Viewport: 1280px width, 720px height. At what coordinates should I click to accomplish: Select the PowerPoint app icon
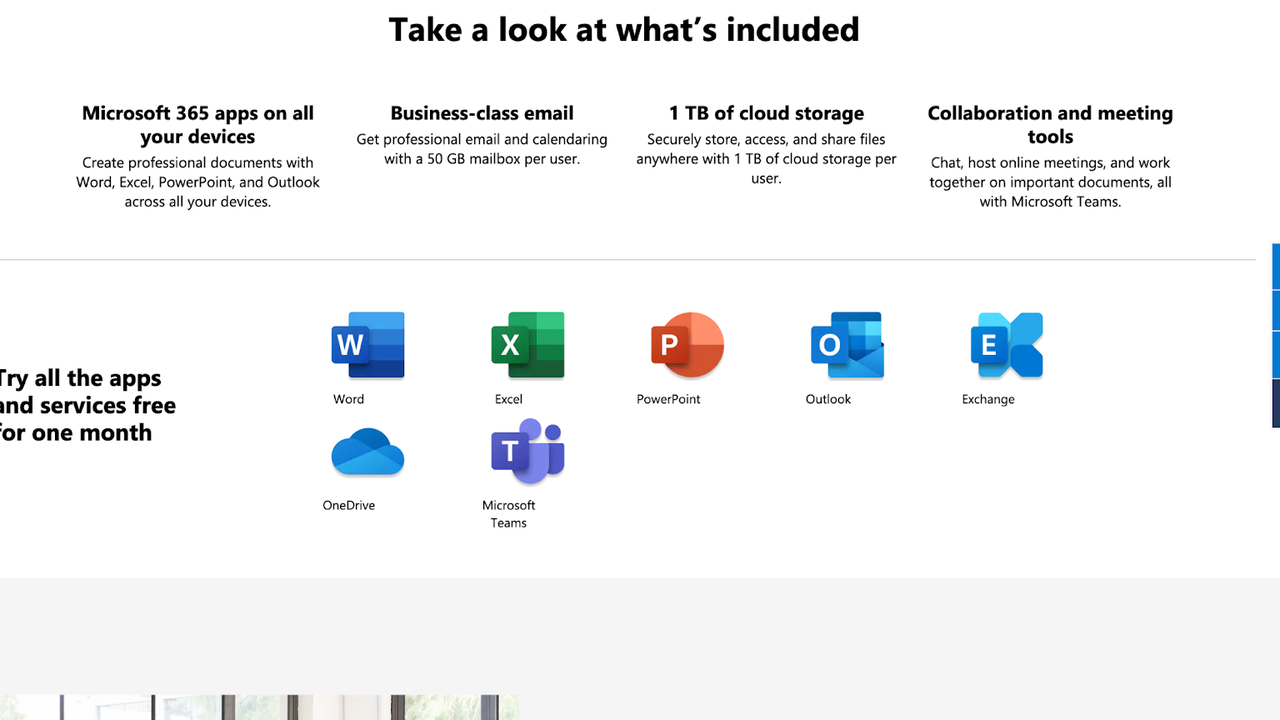point(687,345)
